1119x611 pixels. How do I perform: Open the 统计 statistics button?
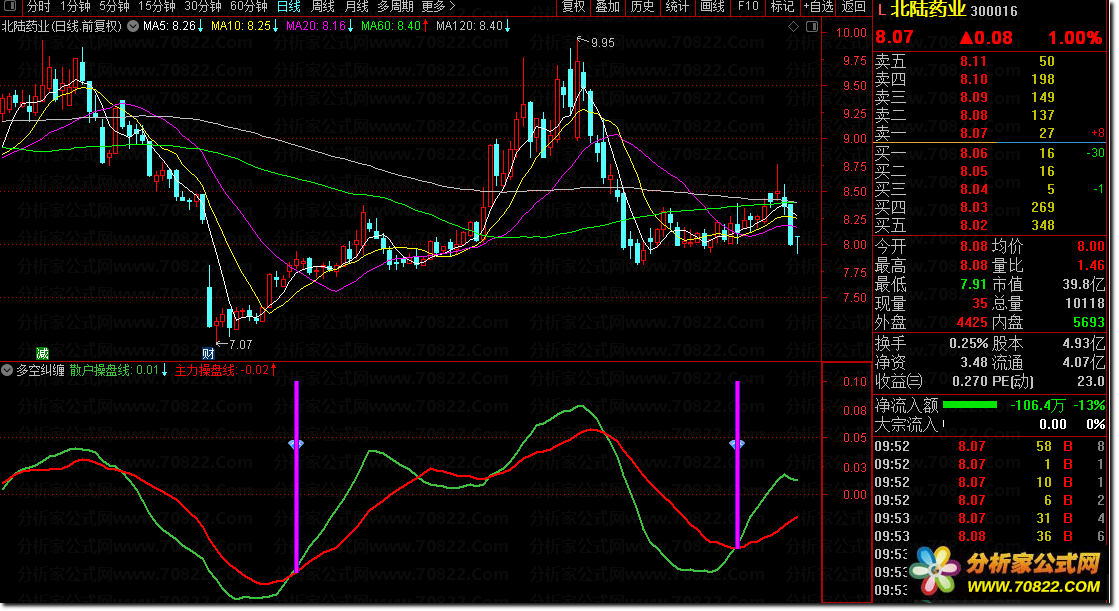tap(677, 6)
